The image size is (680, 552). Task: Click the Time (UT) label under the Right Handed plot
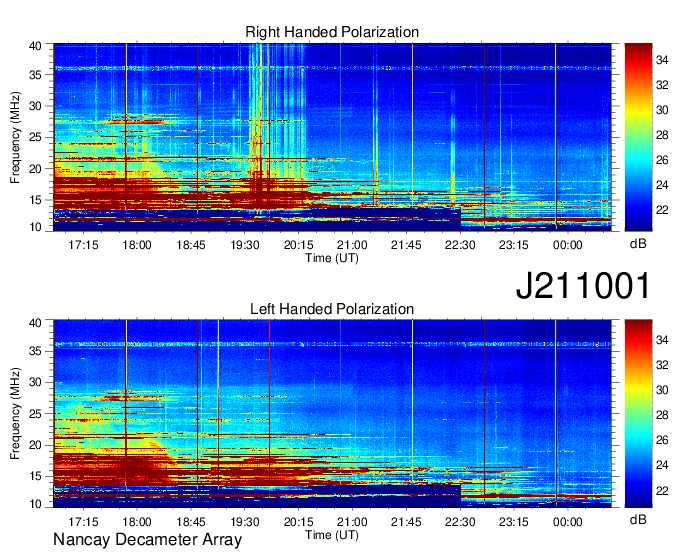[332, 258]
